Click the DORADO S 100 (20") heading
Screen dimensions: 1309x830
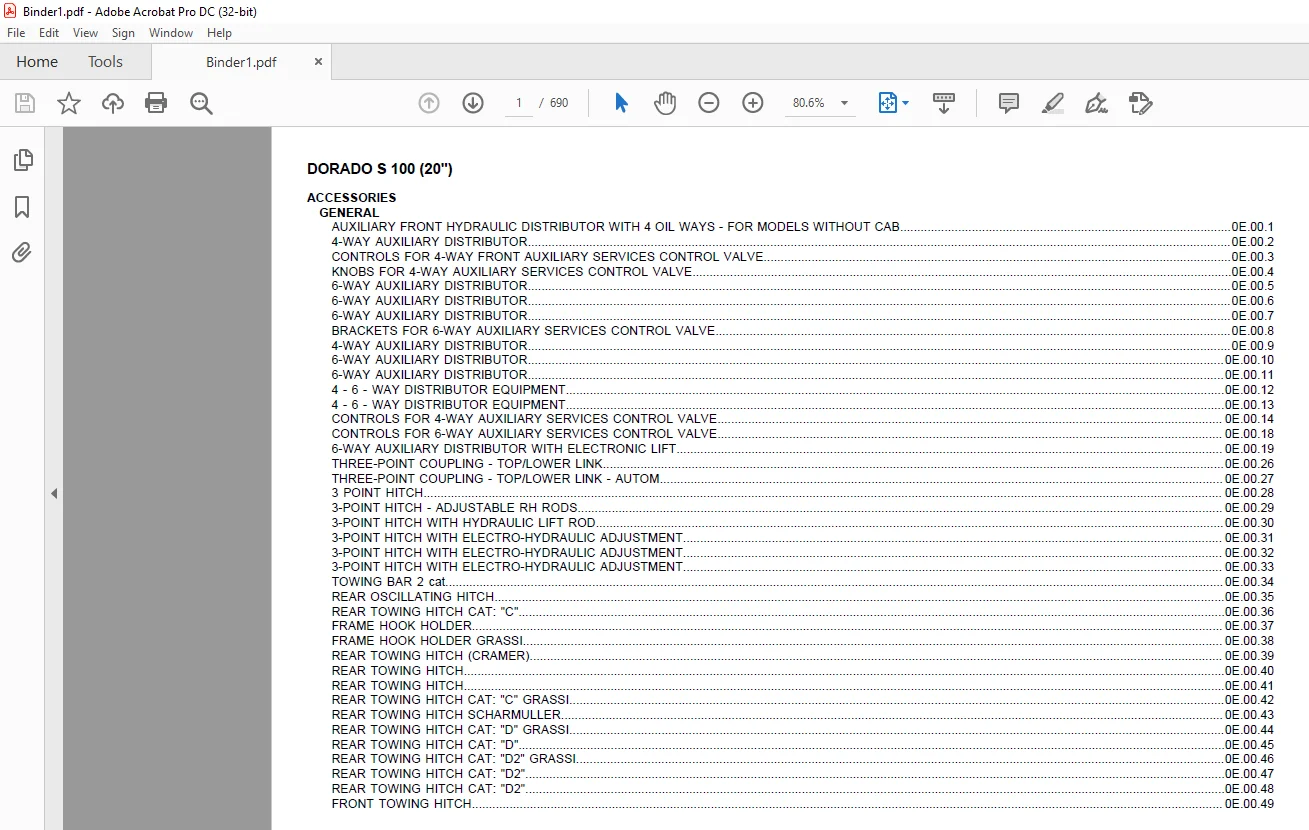point(380,169)
